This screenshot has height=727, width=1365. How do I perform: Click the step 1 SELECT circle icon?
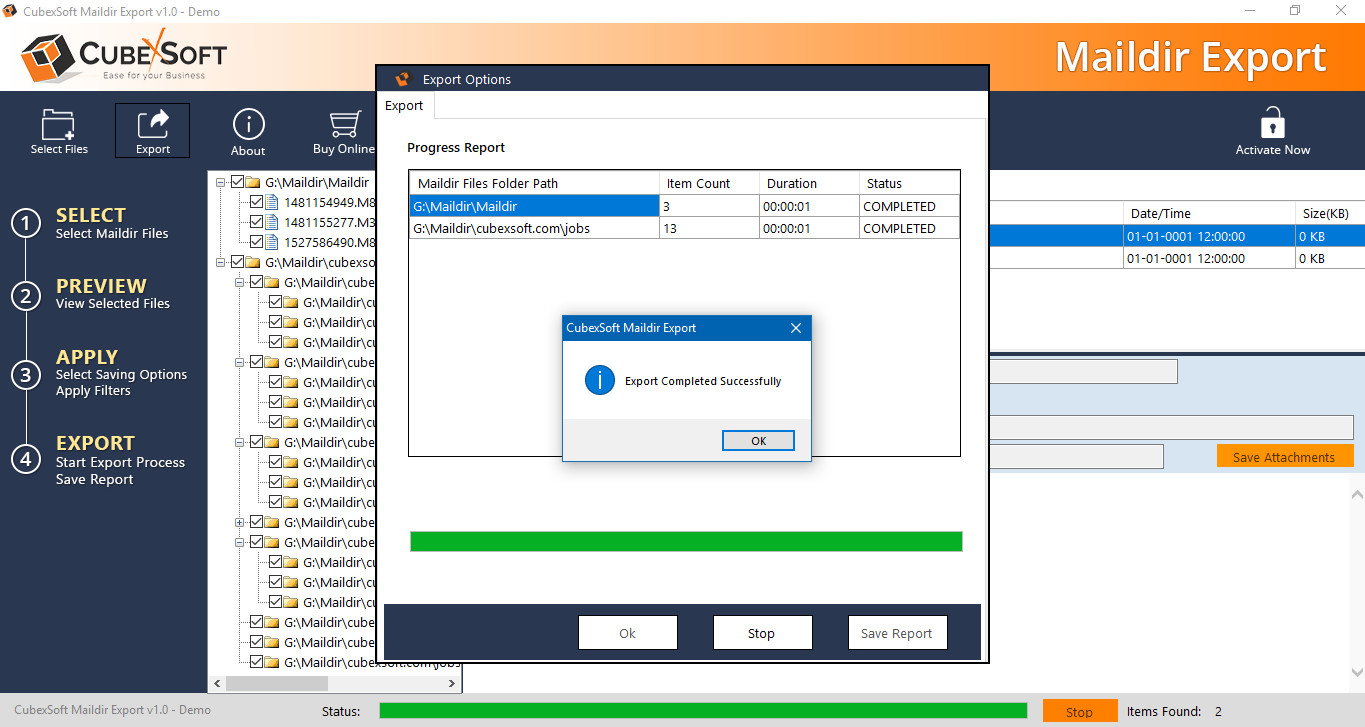coord(26,223)
